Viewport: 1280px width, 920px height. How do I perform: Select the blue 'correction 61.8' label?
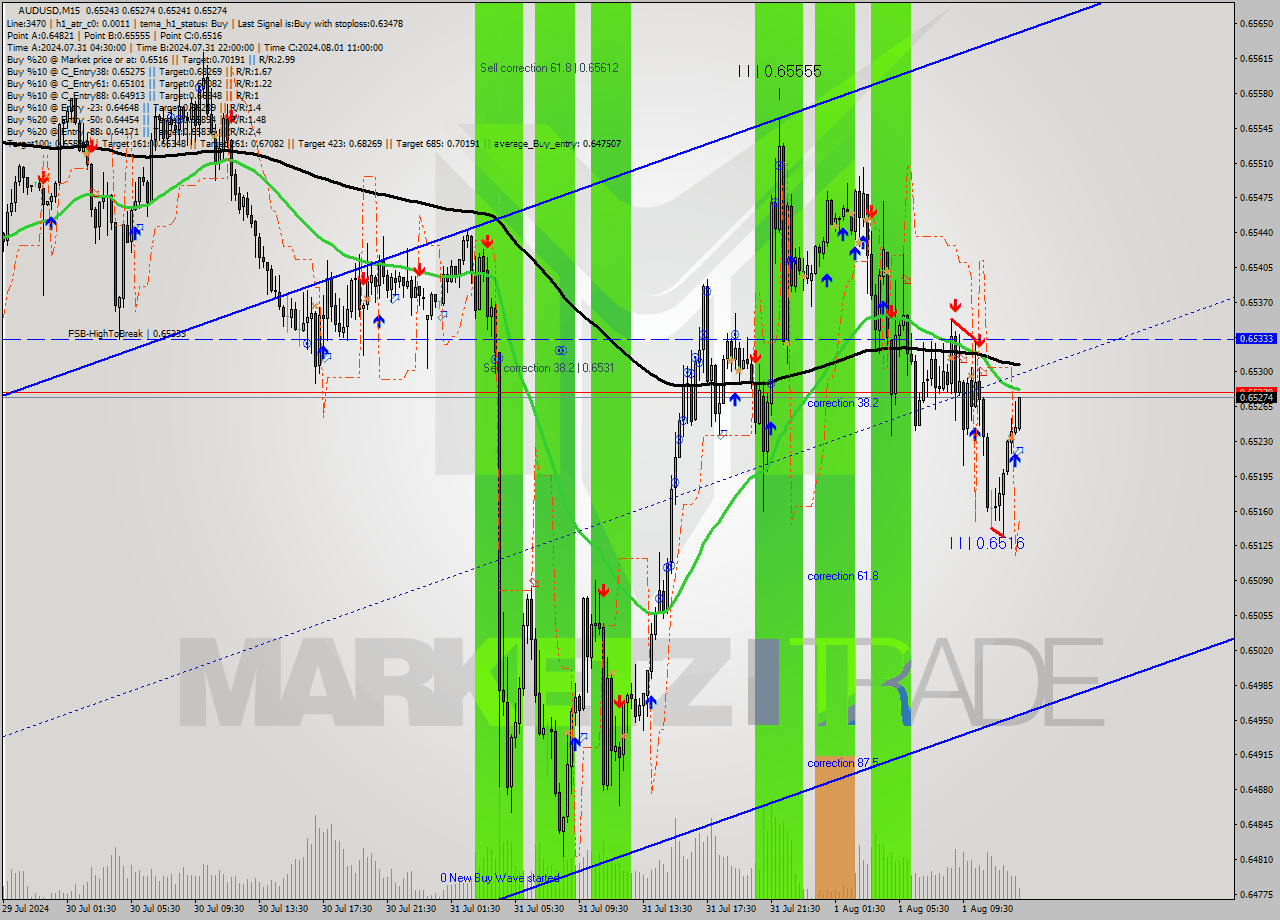pyautogui.click(x=843, y=576)
